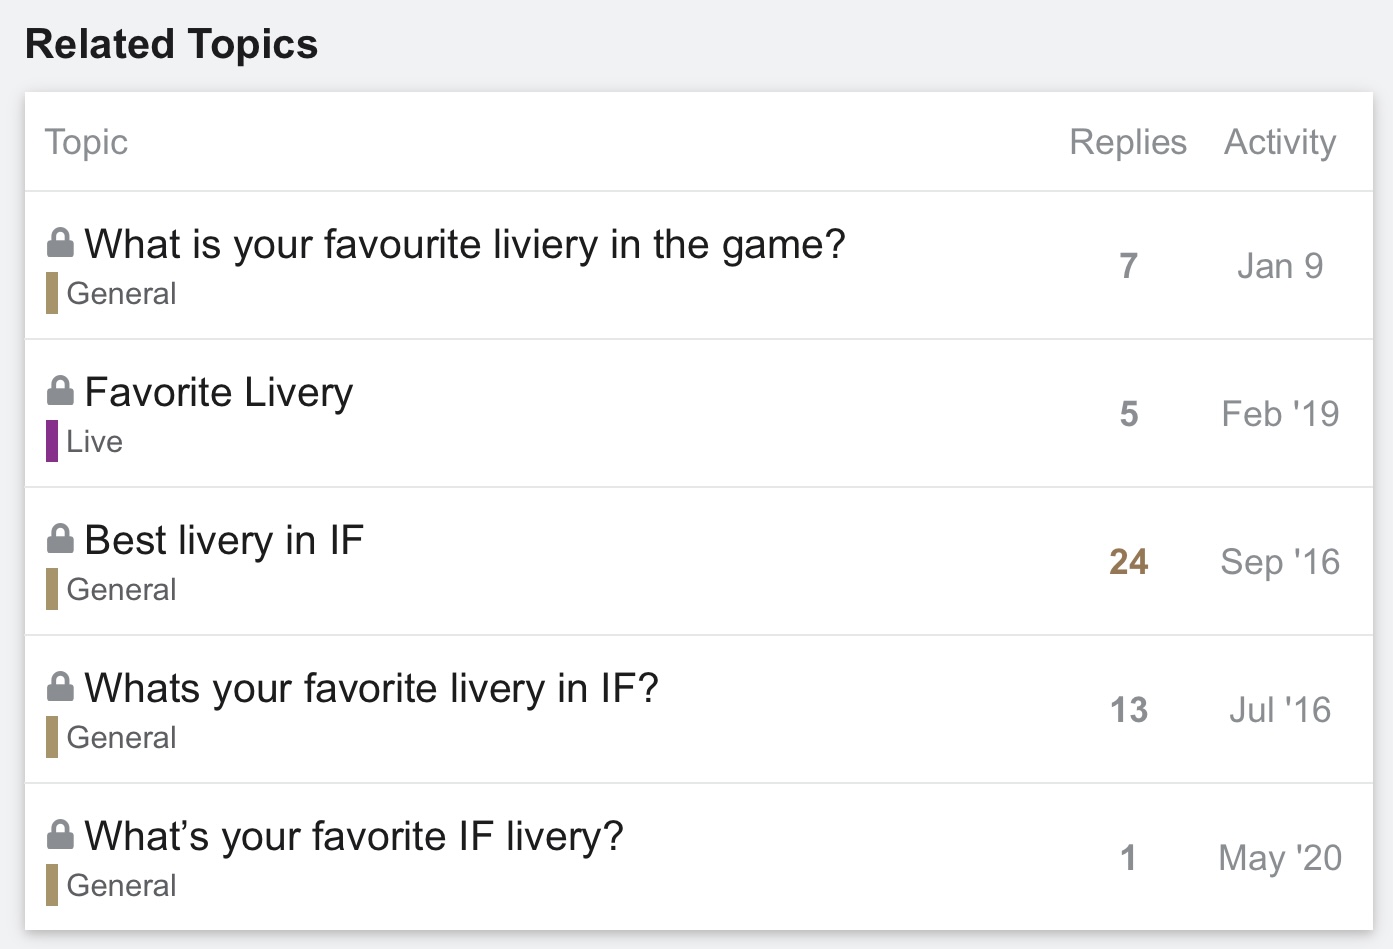1393x949 pixels.
Task: Click the Jan 9 activity date
Action: point(1280,266)
